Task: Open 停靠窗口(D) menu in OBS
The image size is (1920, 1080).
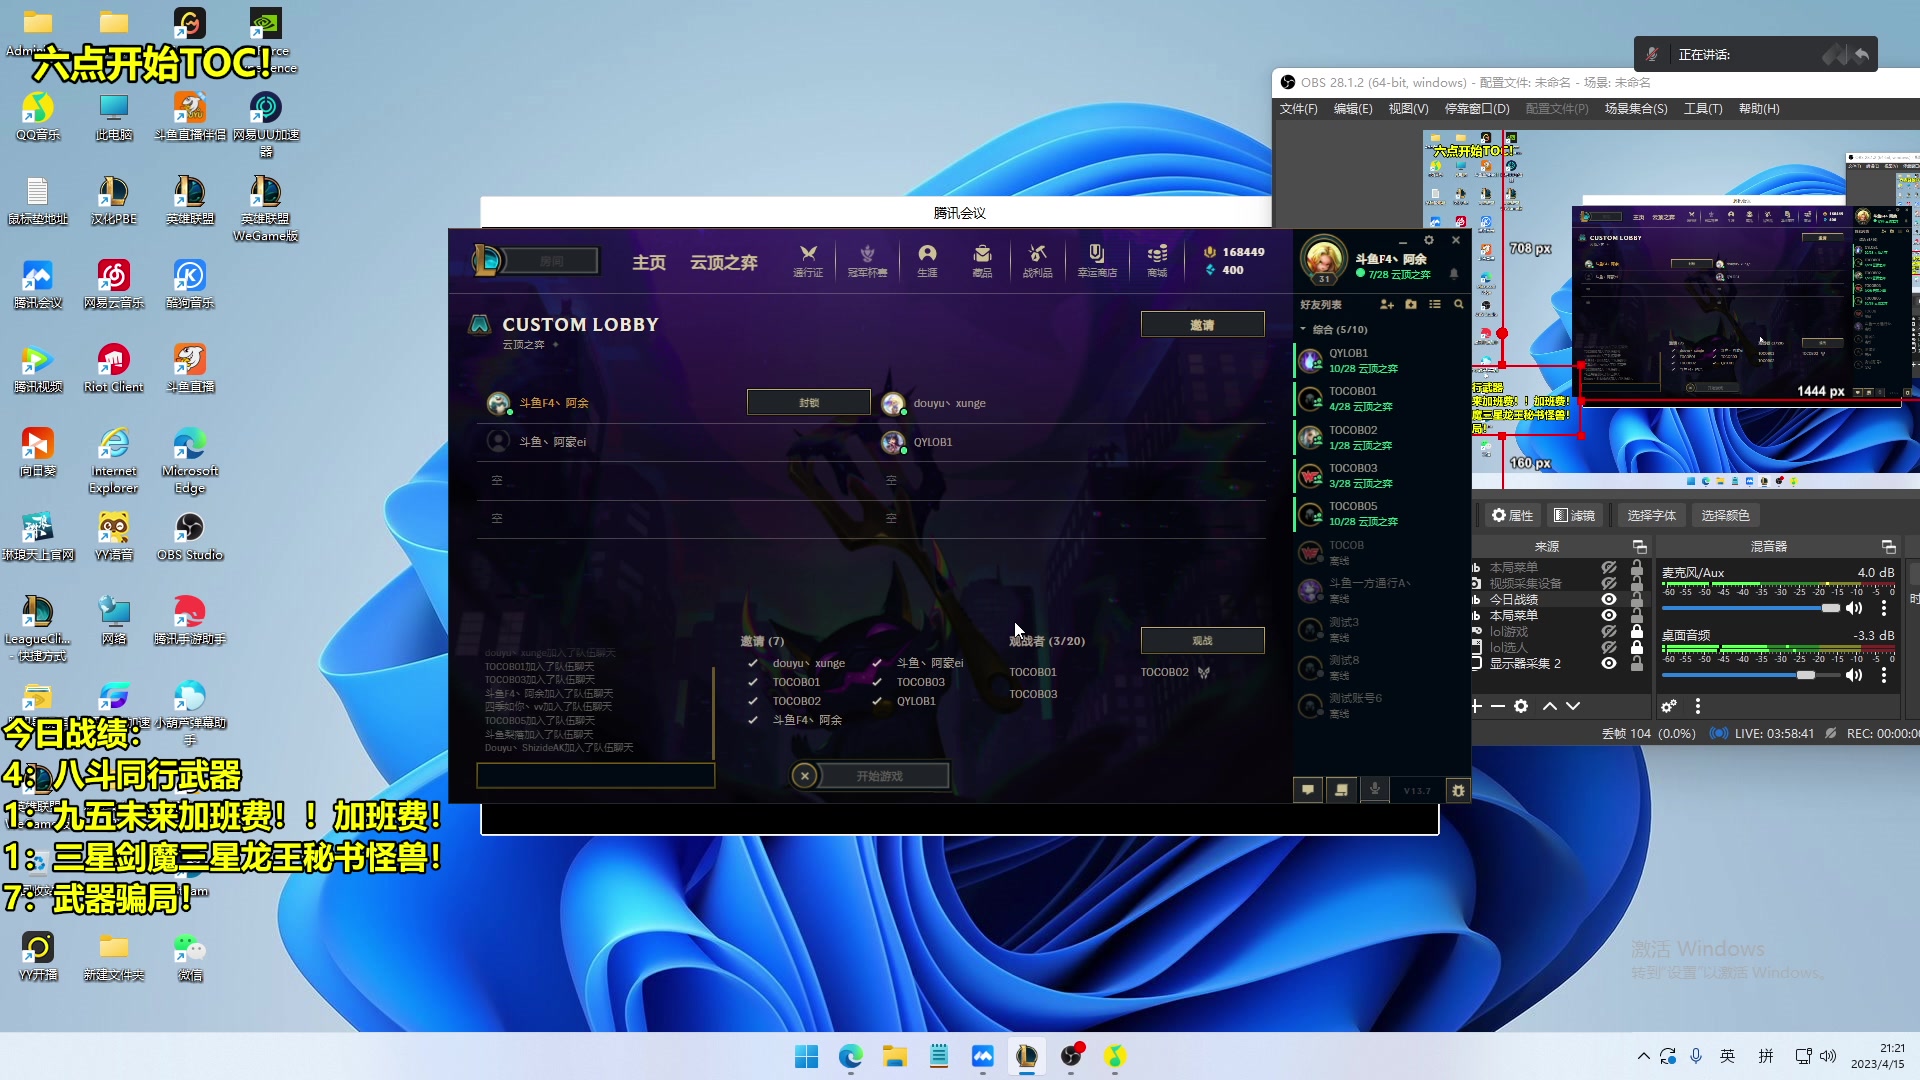Action: (x=1477, y=109)
